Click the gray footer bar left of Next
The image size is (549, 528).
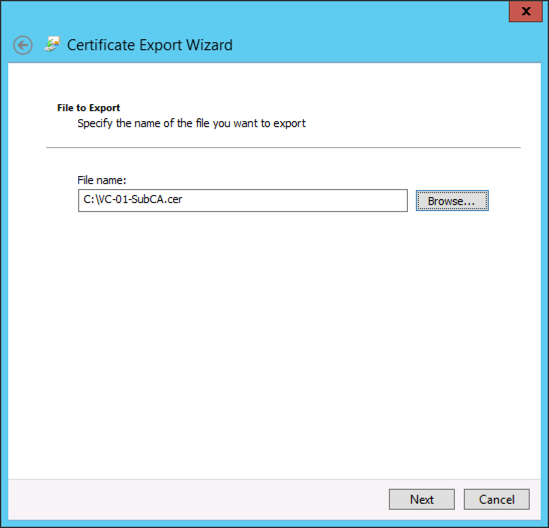196,499
